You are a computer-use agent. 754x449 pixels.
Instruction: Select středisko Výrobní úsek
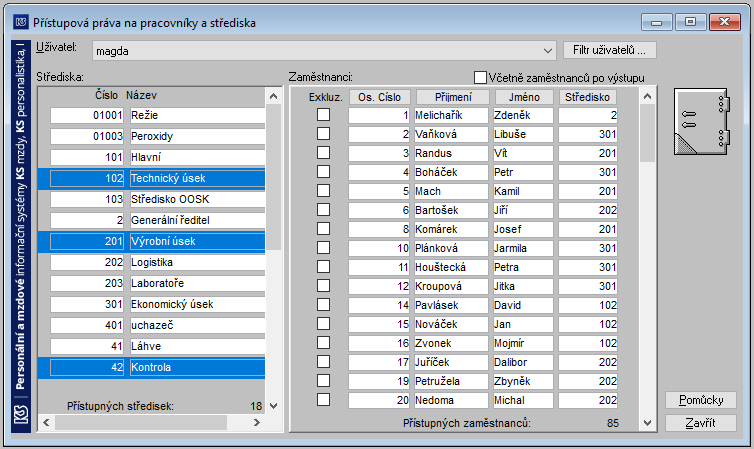click(x=152, y=241)
